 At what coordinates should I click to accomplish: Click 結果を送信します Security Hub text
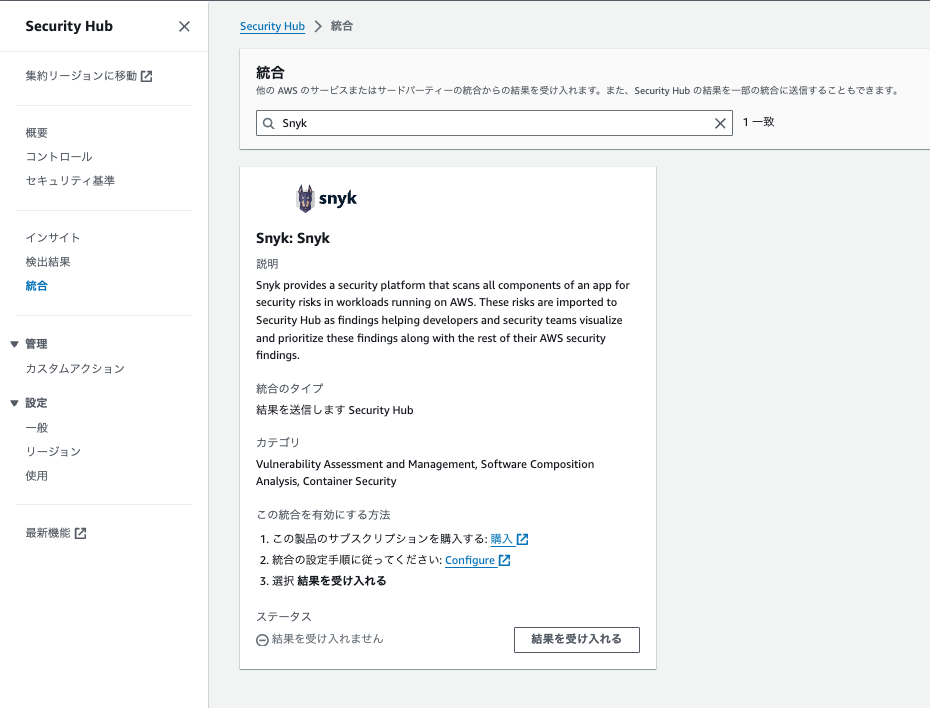tap(335, 410)
